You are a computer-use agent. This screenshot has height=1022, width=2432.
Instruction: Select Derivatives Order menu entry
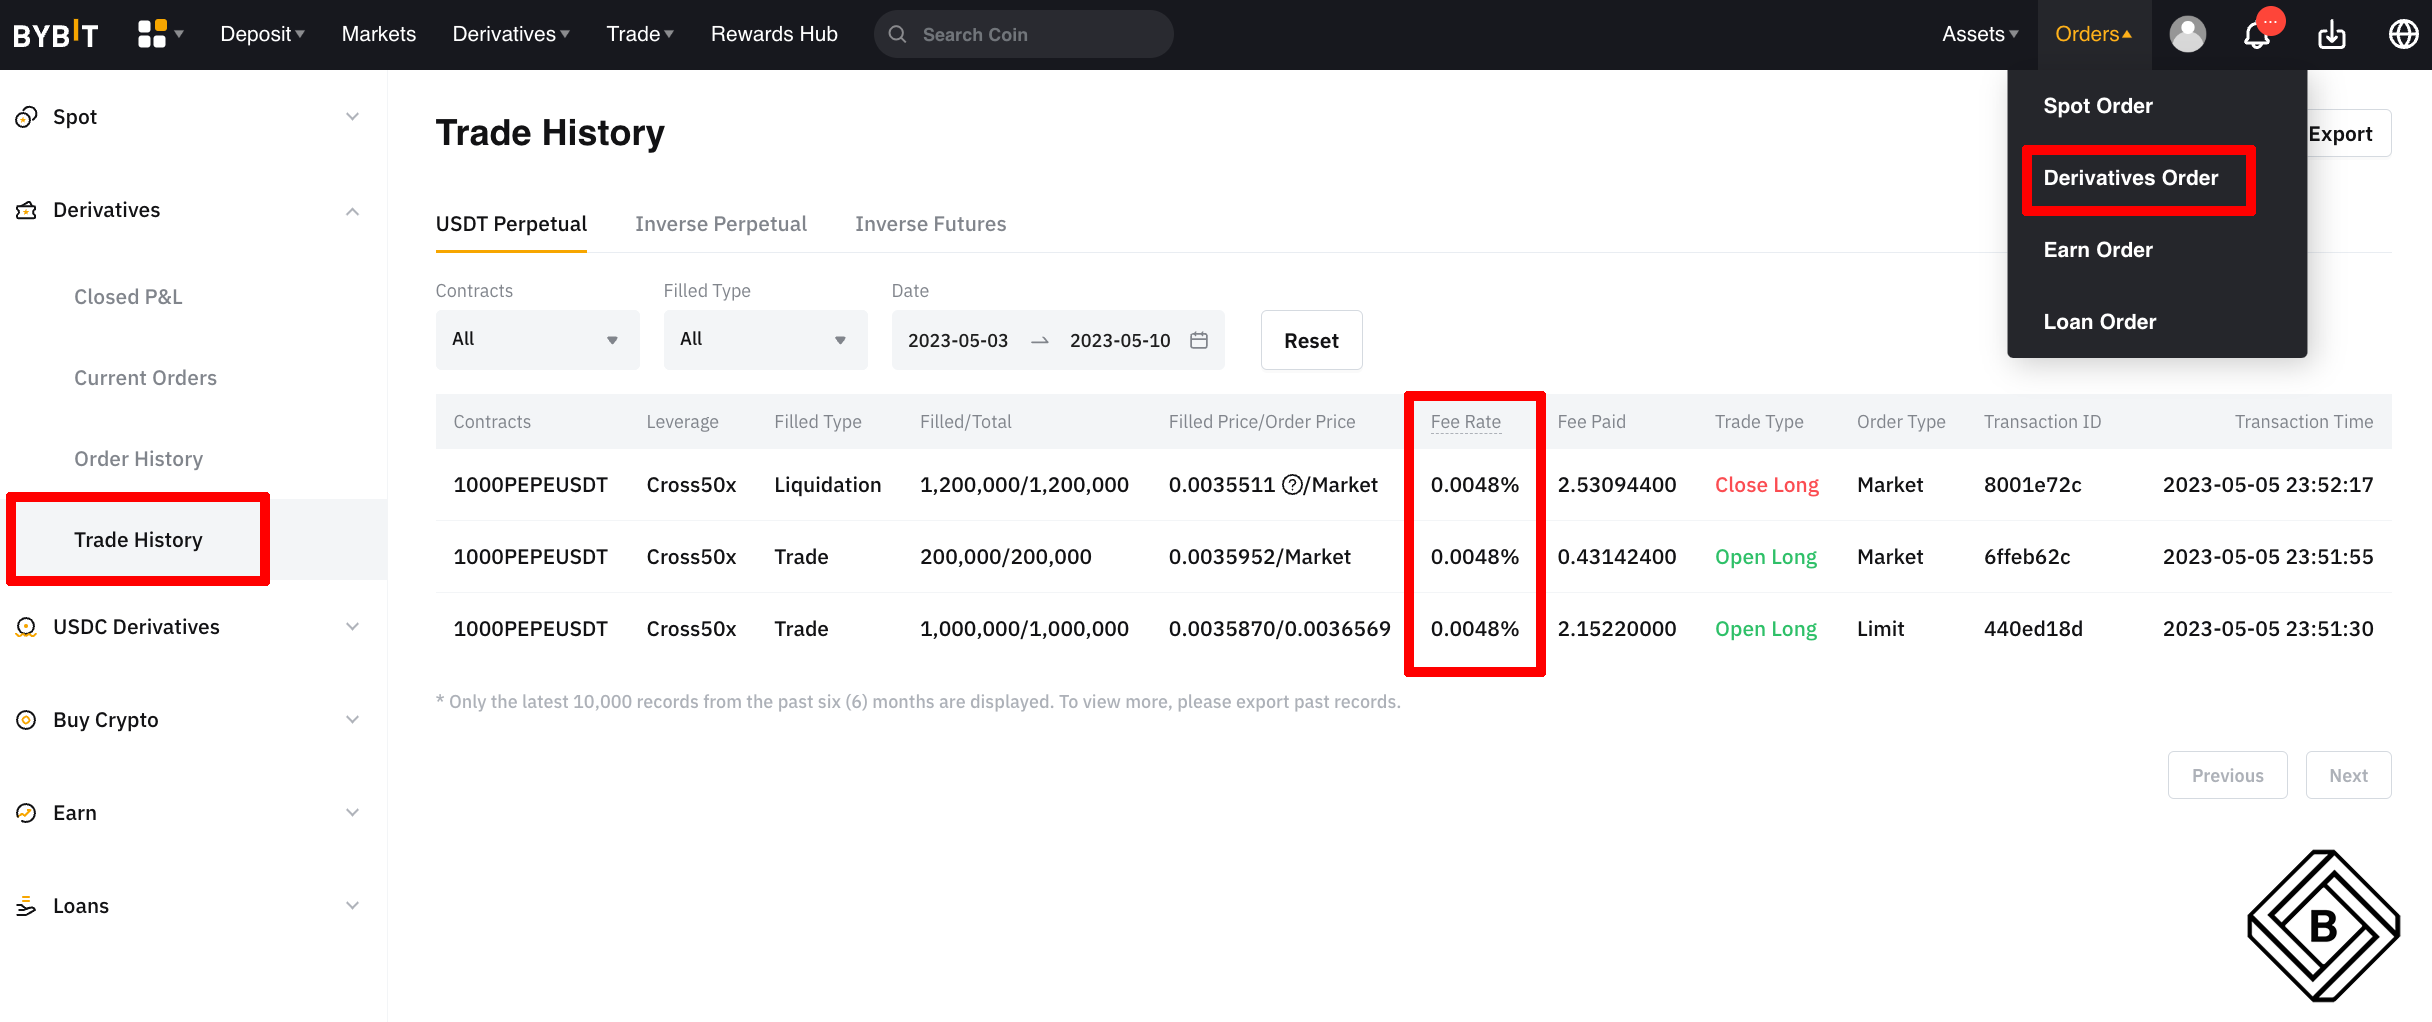2131,178
